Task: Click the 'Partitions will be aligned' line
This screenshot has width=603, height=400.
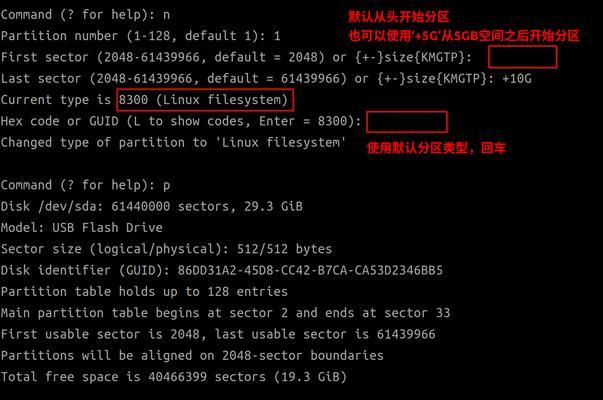Action: pyautogui.click(x=192, y=356)
